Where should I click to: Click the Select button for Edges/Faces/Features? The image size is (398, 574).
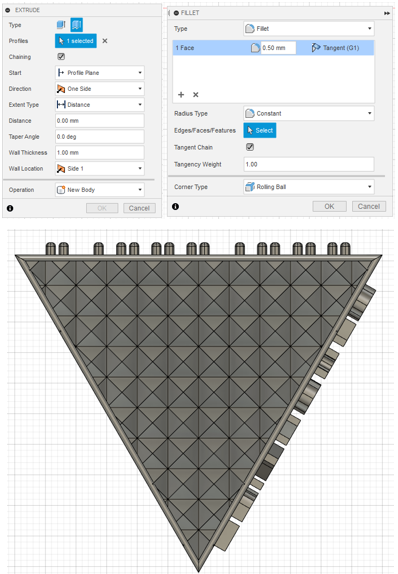[x=260, y=130]
